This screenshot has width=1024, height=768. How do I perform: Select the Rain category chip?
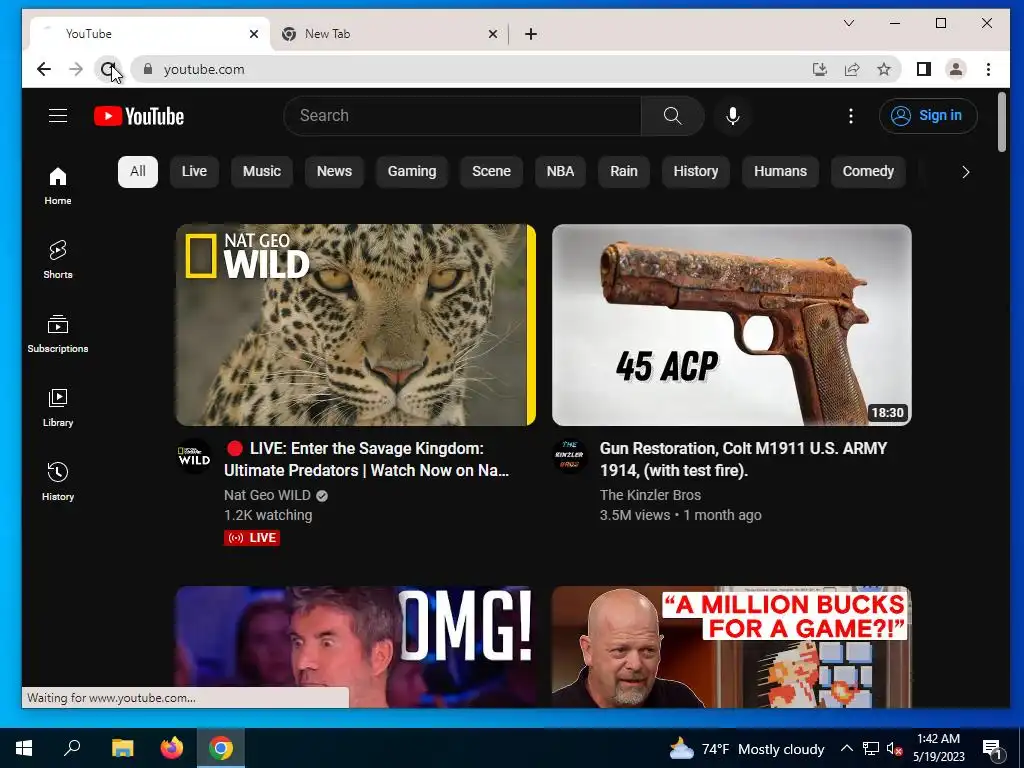624,172
